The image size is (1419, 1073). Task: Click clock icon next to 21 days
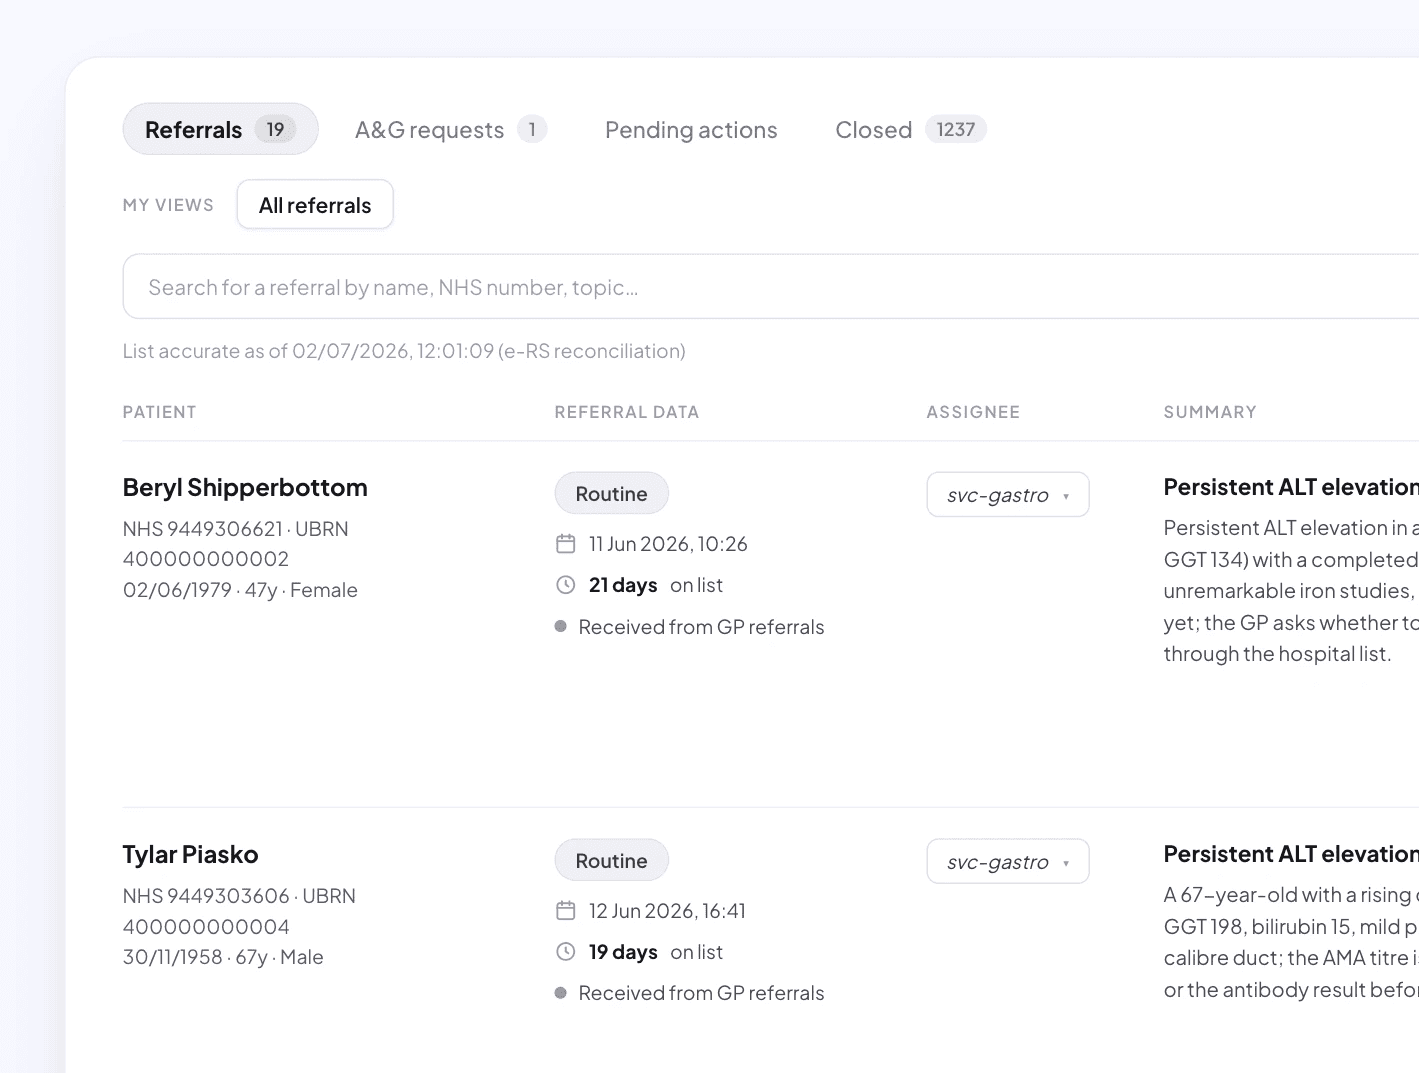coord(566,585)
